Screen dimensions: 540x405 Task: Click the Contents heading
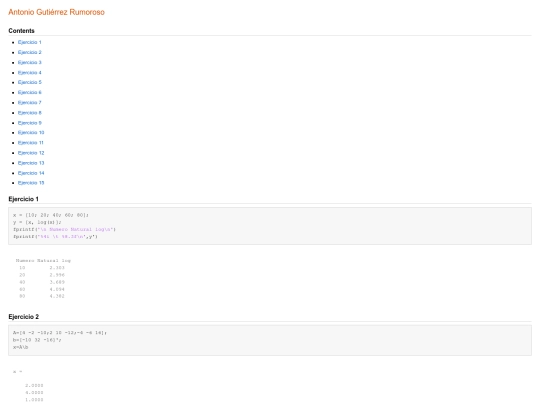click(x=21, y=31)
